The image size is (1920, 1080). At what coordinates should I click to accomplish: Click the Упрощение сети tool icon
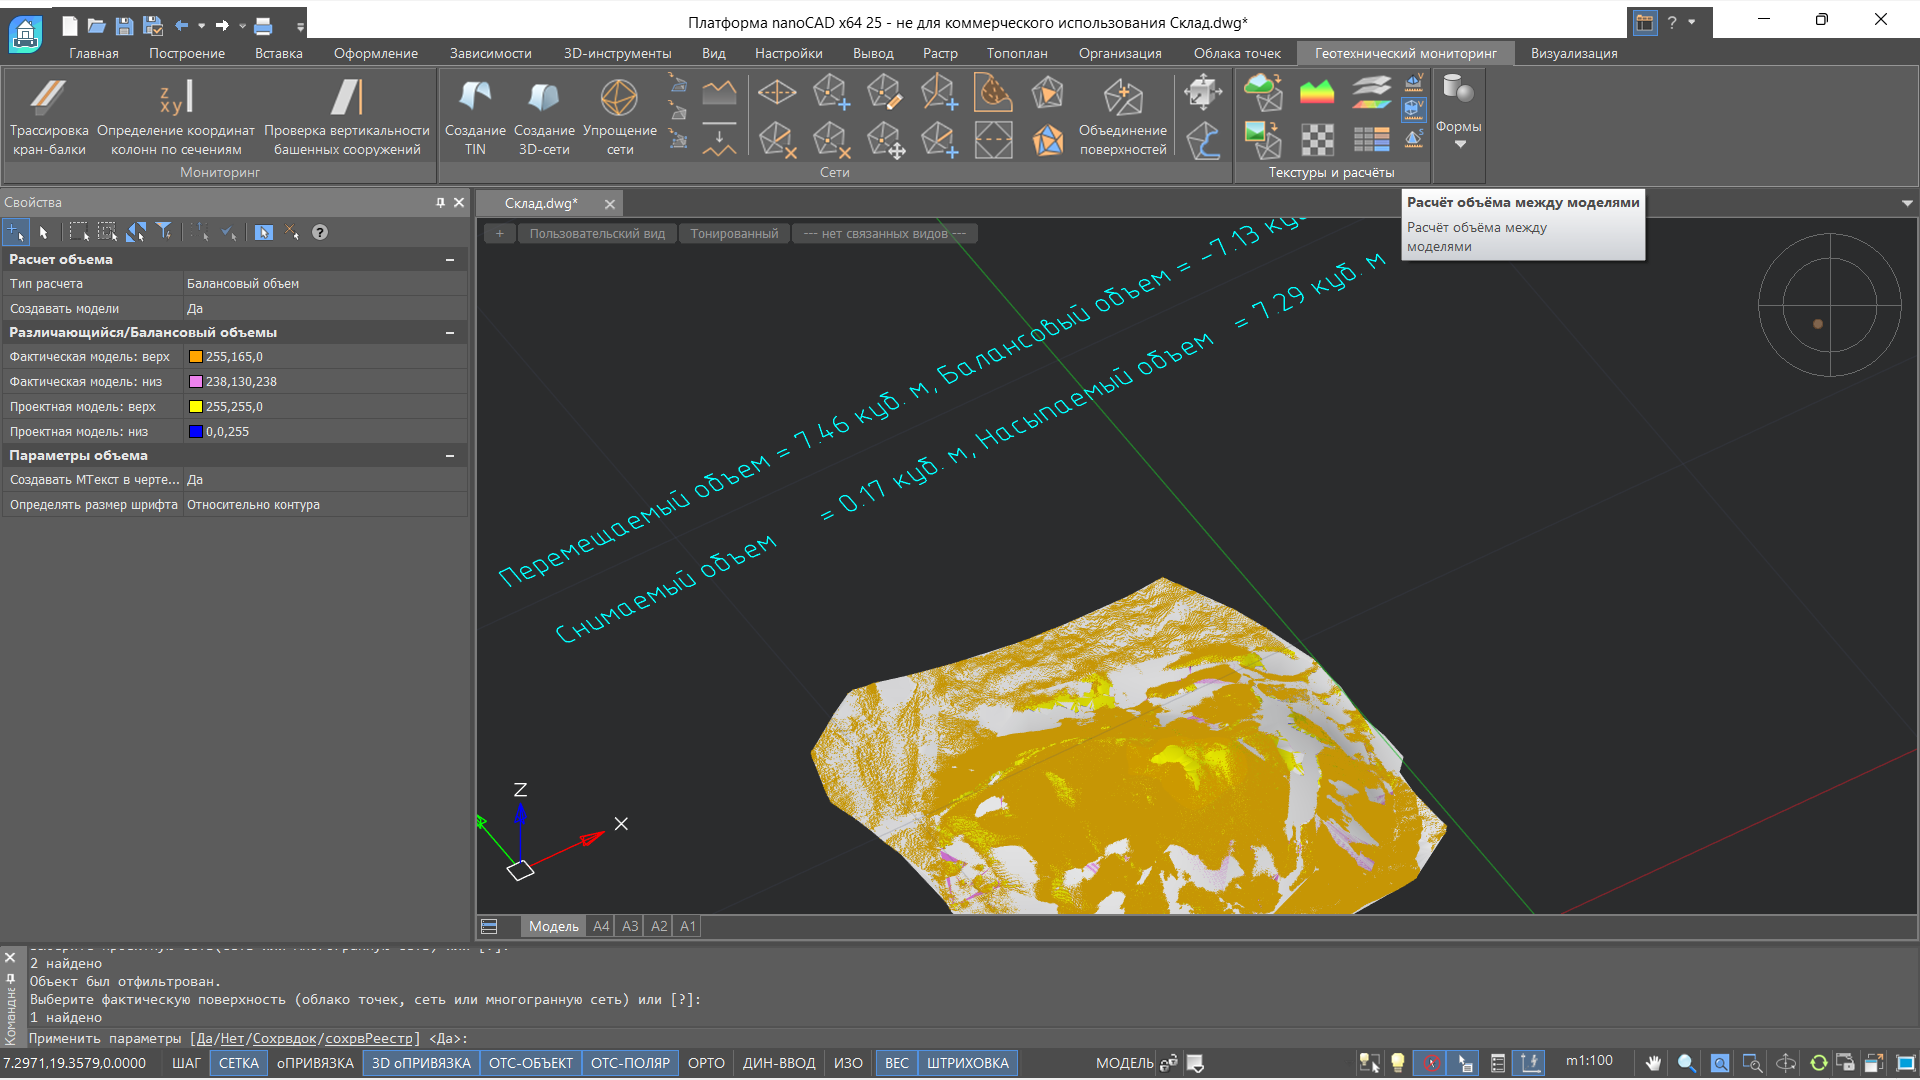pyautogui.click(x=619, y=98)
